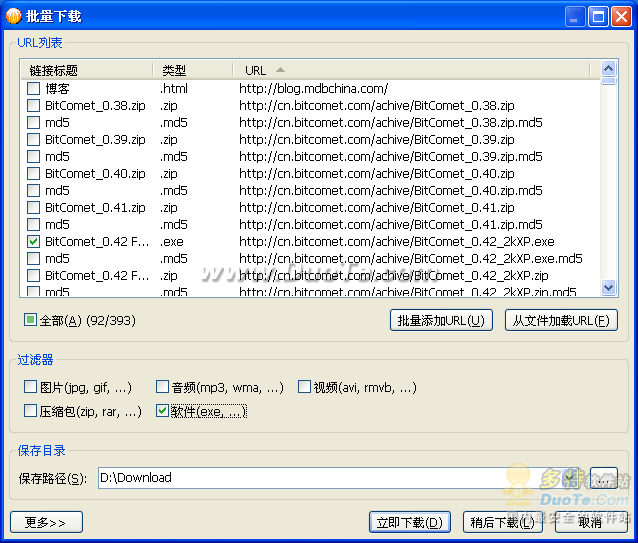The width and height of the screenshot is (638, 543).
Task: Enable the 音频(mp3, wma, ...) filter
Action: pos(162,387)
